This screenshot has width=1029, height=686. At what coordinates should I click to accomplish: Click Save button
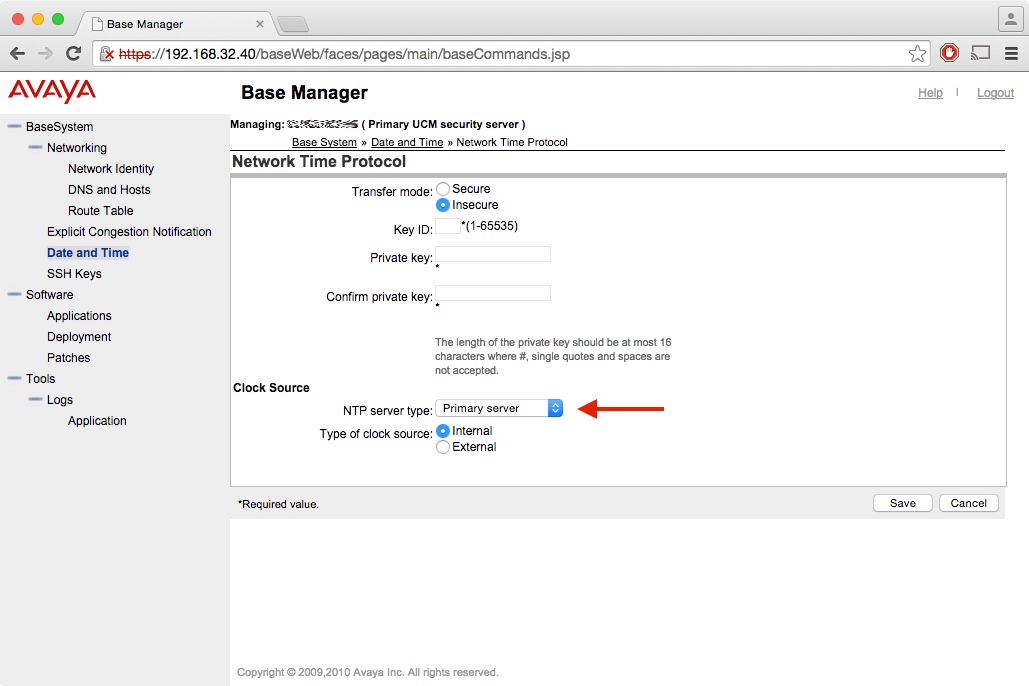click(x=902, y=503)
